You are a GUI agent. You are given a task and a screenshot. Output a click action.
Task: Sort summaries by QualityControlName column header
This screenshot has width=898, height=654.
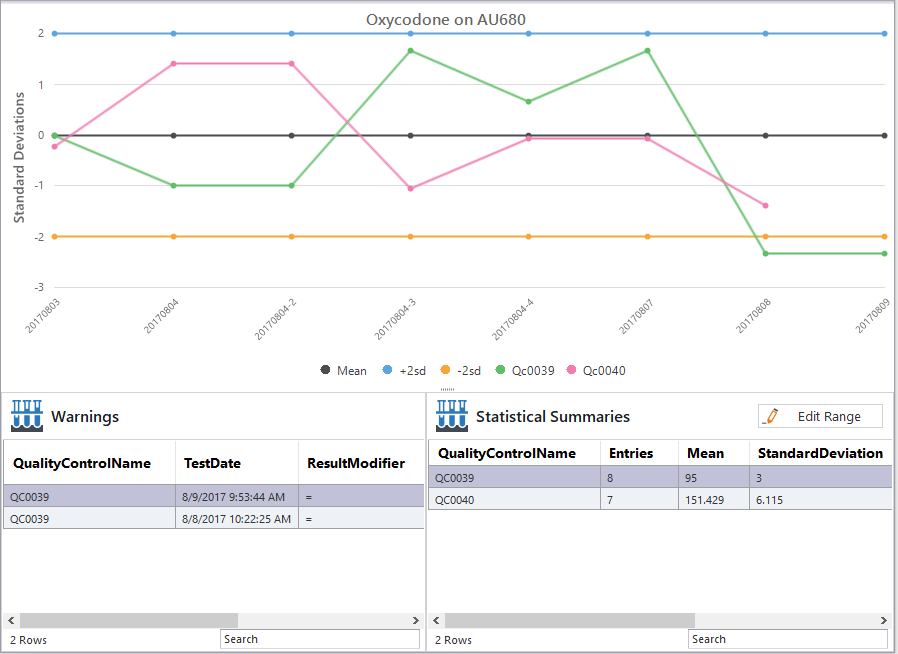coord(514,453)
